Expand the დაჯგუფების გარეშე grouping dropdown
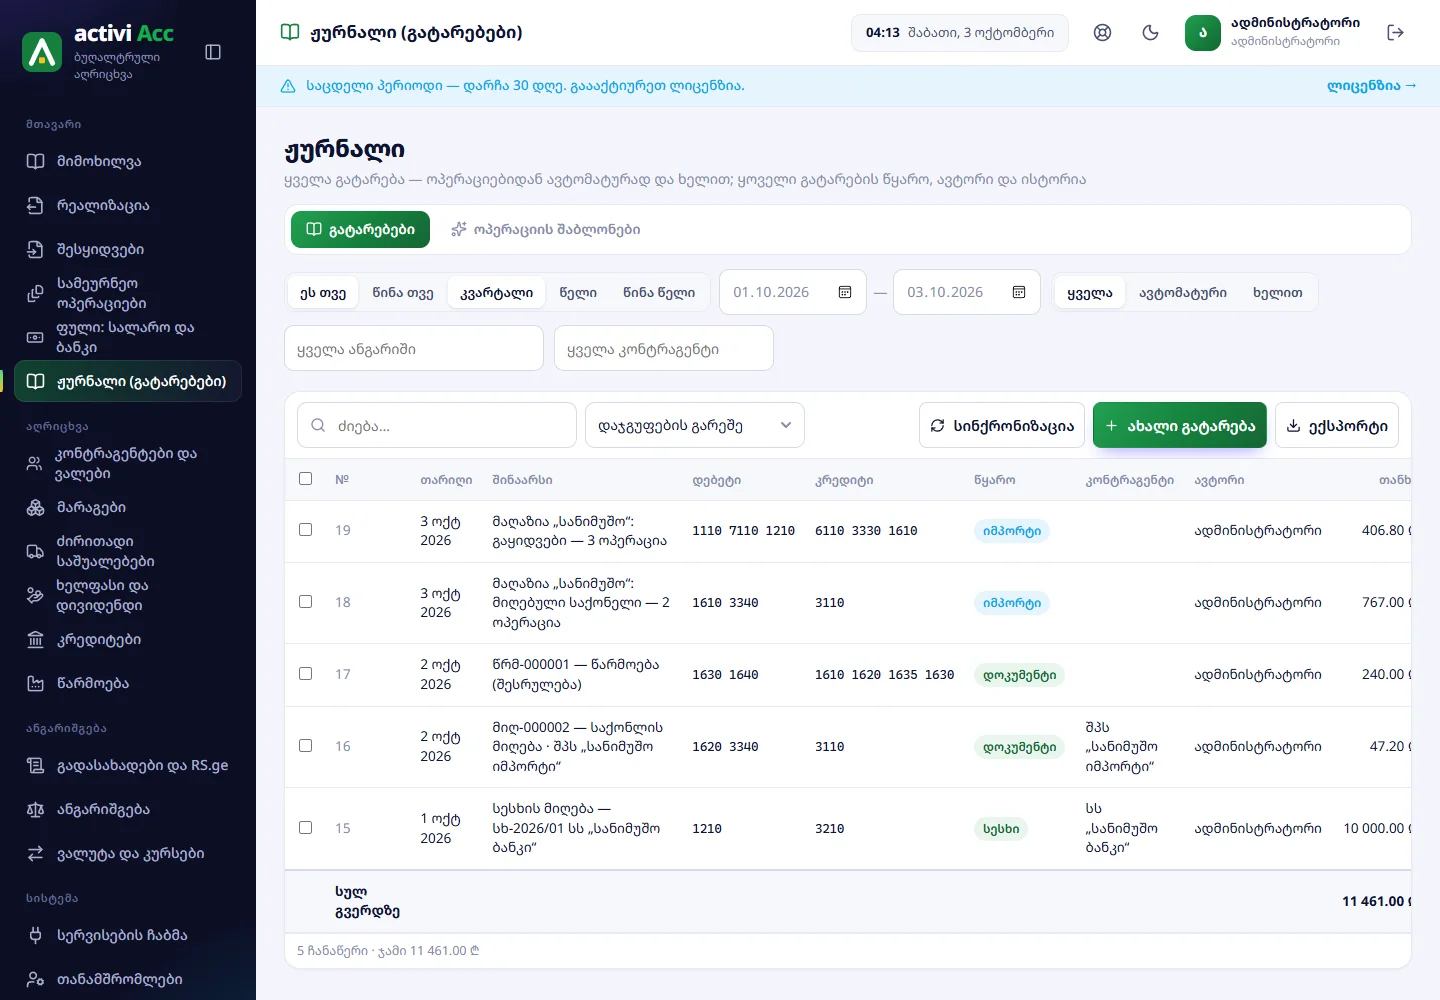Screen dimensions: 1440x1000 695,426
